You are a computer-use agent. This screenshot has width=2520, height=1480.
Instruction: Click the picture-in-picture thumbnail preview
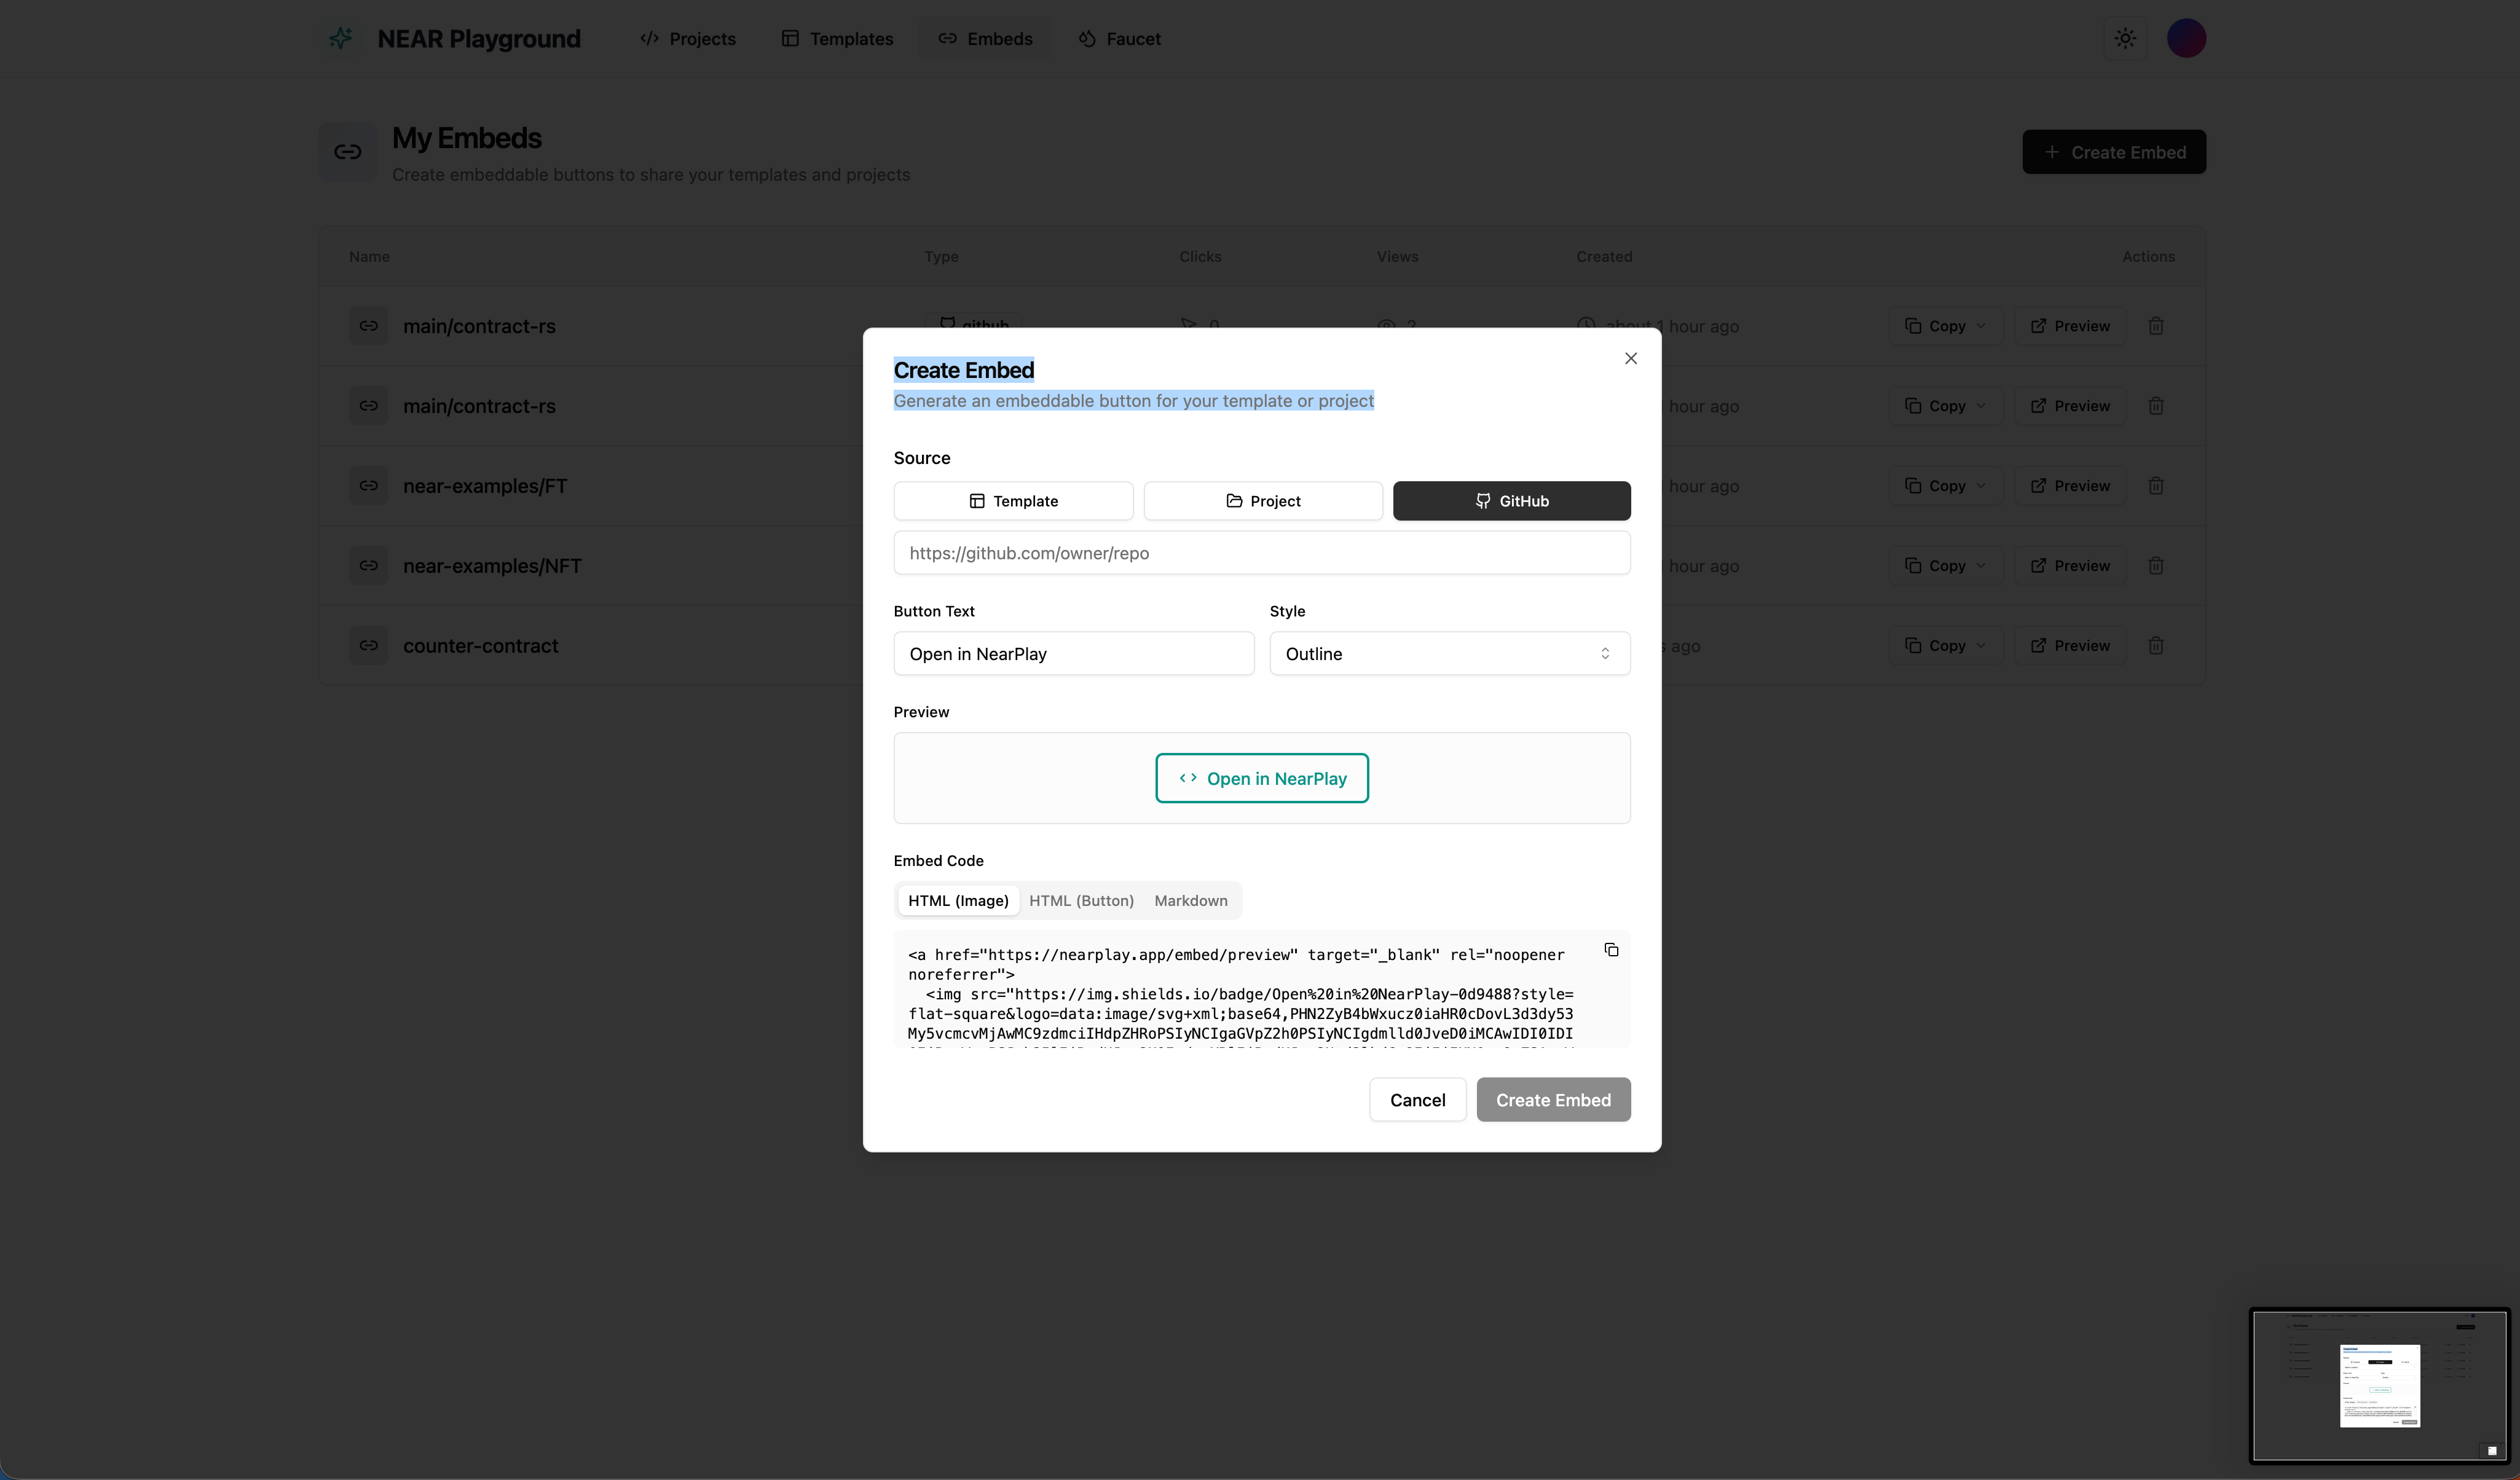pyautogui.click(x=2379, y=1386)
